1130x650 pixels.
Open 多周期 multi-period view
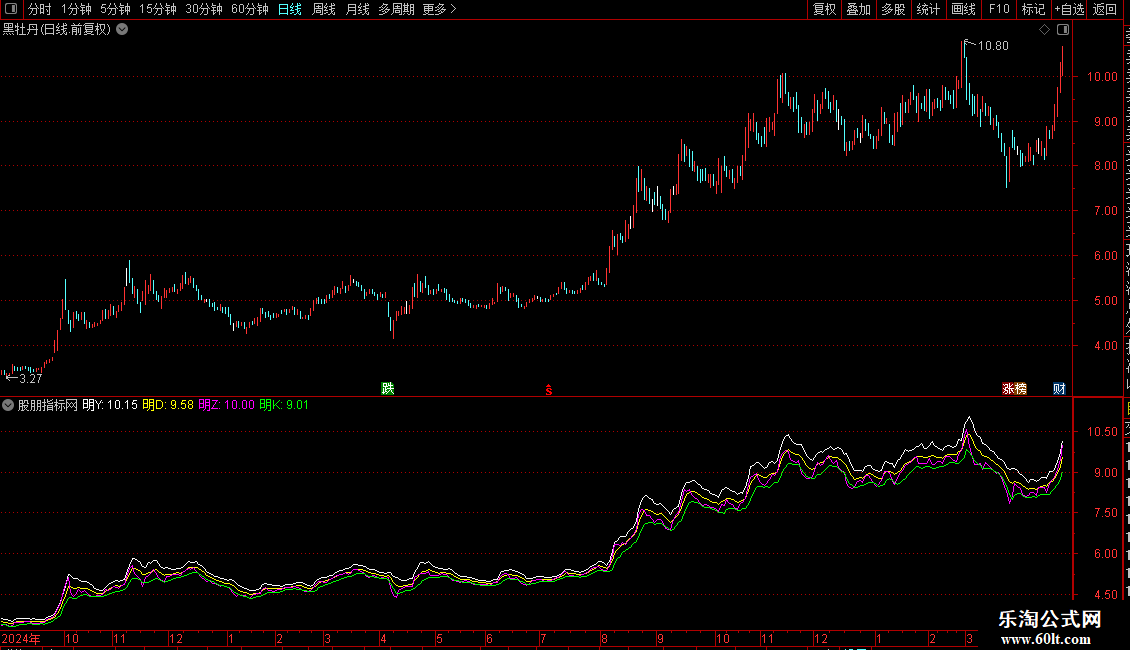pyautogui.click(x=396, y=9)
